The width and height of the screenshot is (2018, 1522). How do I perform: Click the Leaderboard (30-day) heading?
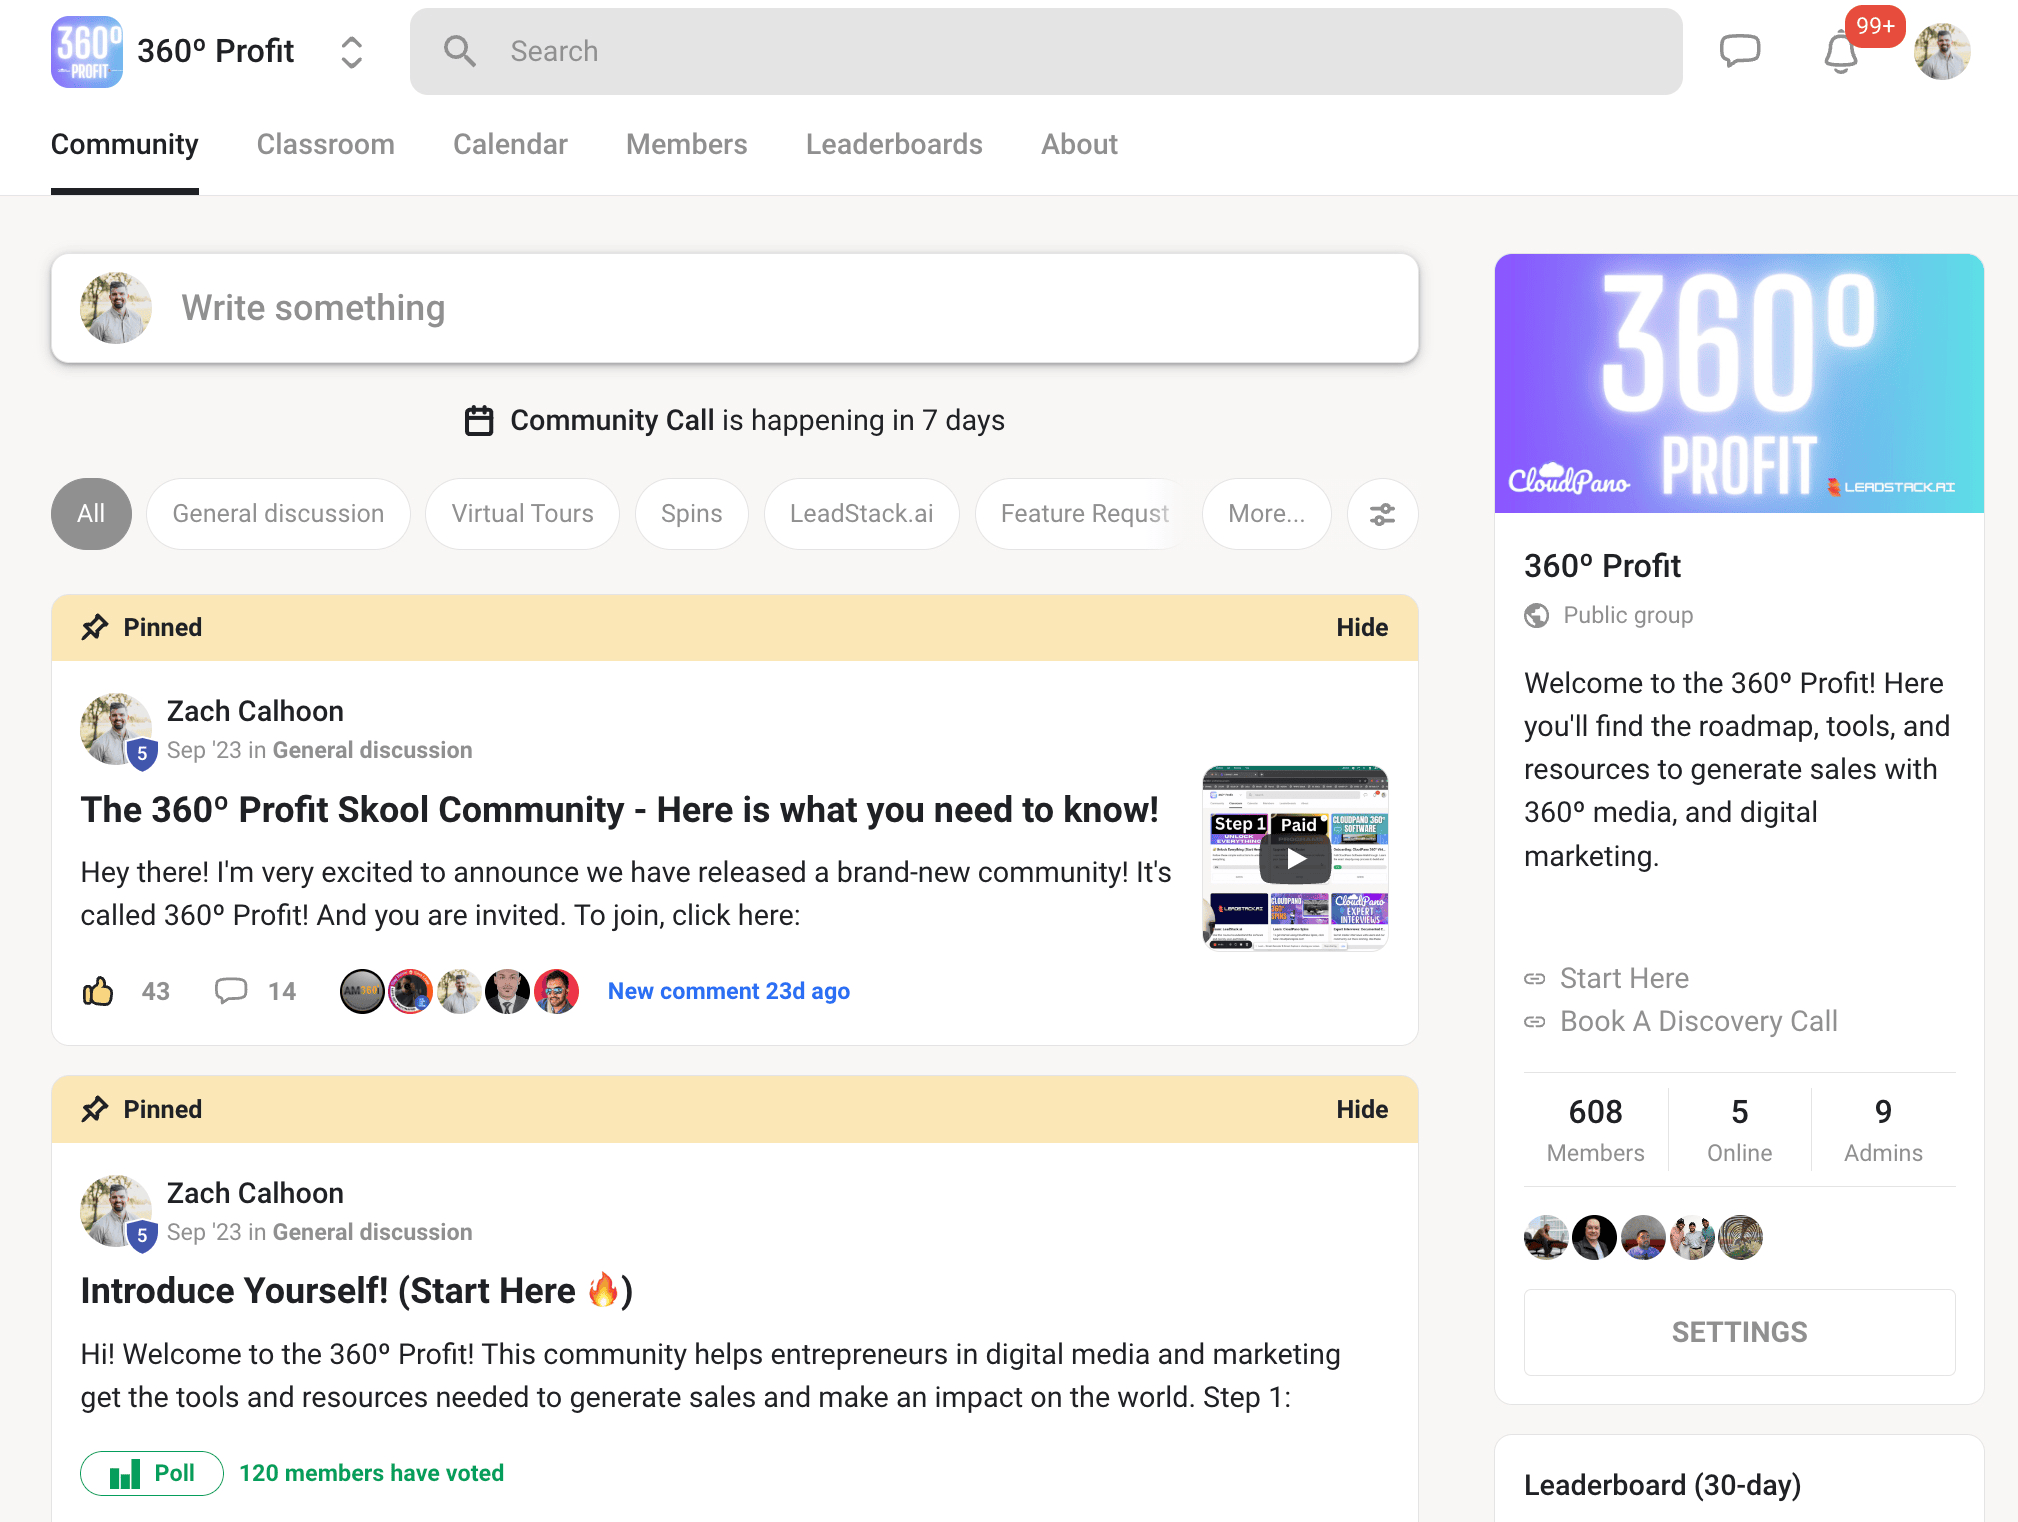[x=1662, y=1486]
